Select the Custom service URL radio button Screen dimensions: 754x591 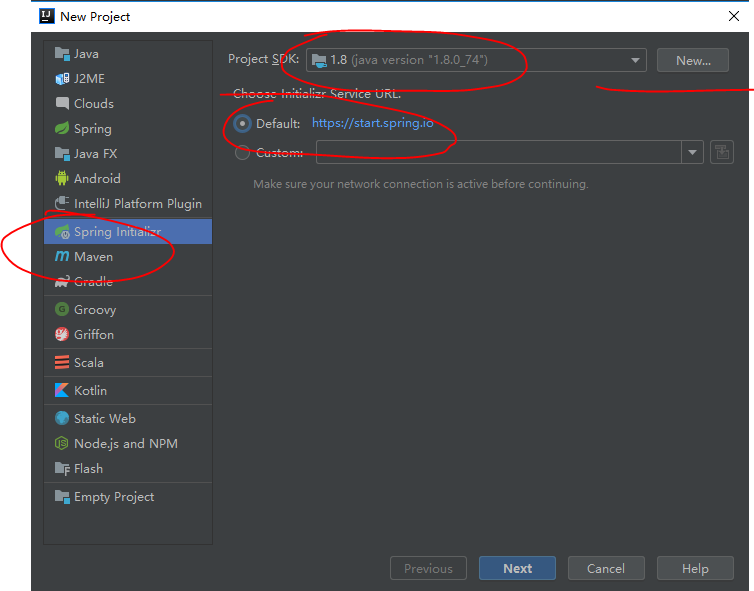pyautogui.click(x=242, y=153)
